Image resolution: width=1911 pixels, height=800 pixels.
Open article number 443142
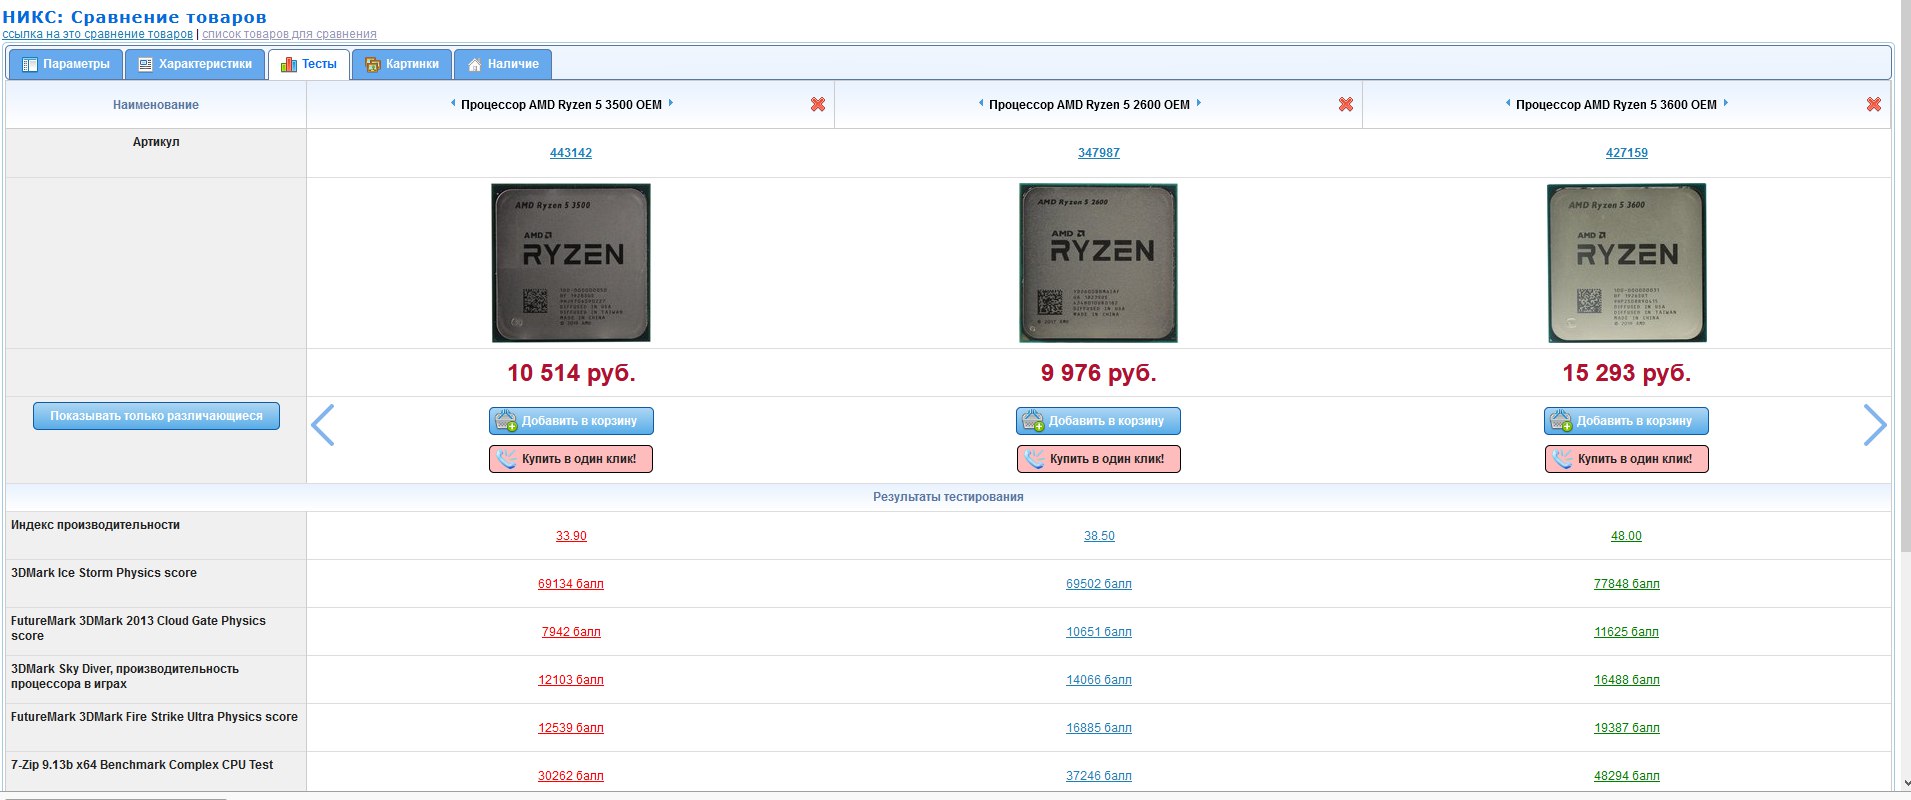click(571, 153)
